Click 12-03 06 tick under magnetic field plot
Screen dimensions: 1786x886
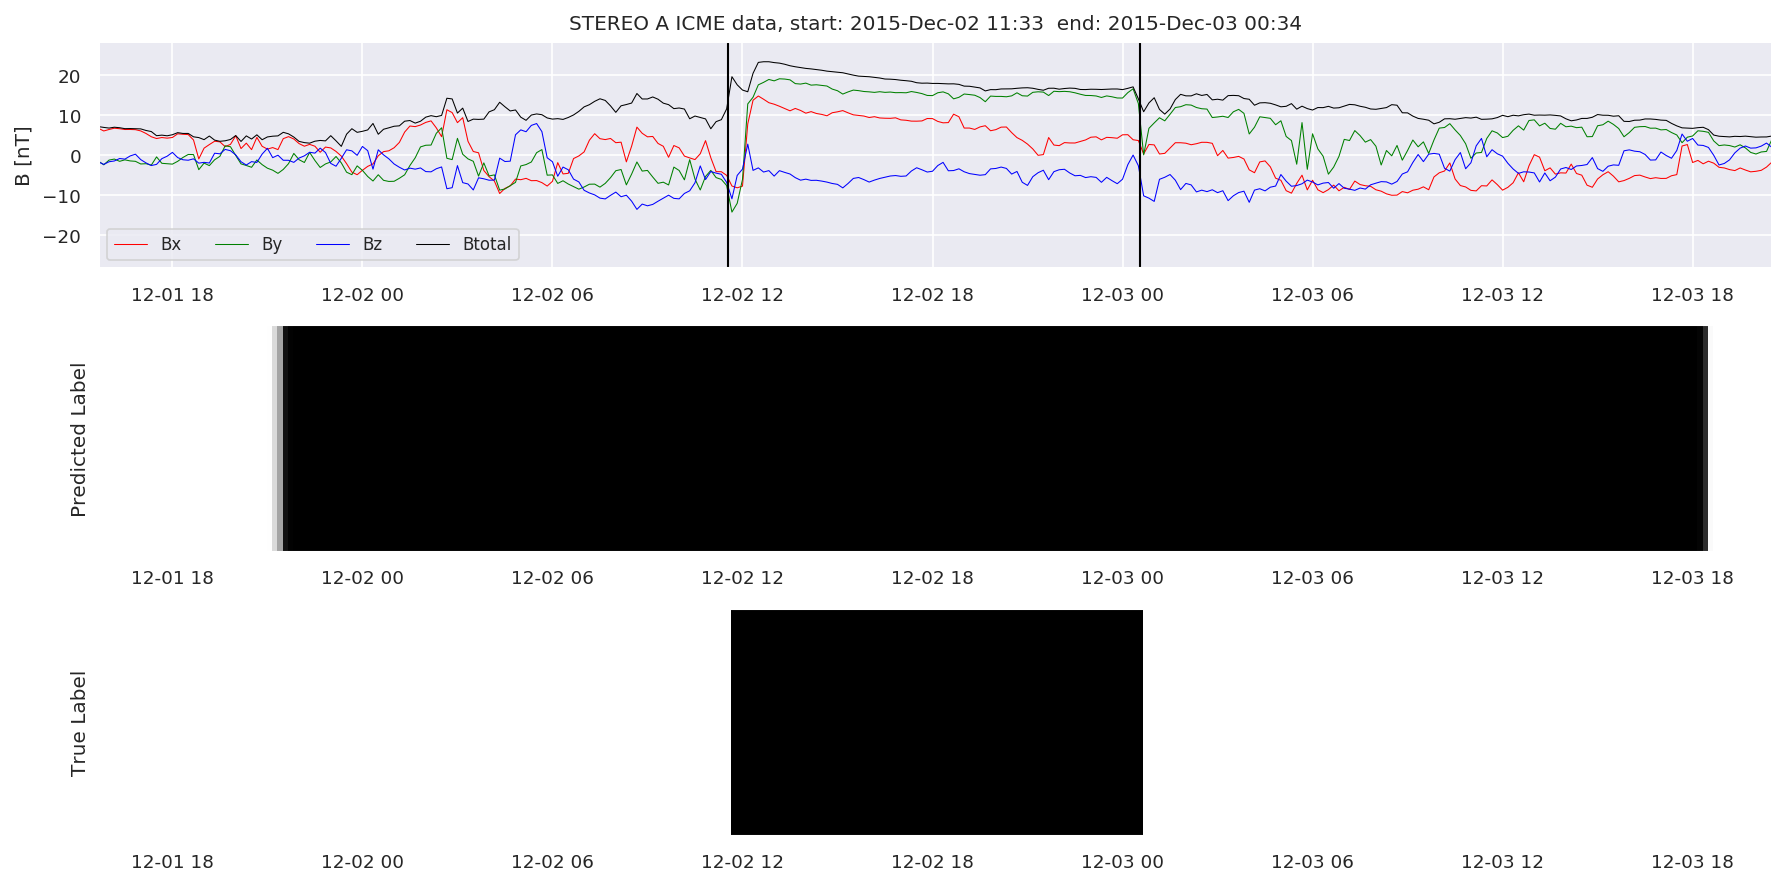[x=1312, y=295]
